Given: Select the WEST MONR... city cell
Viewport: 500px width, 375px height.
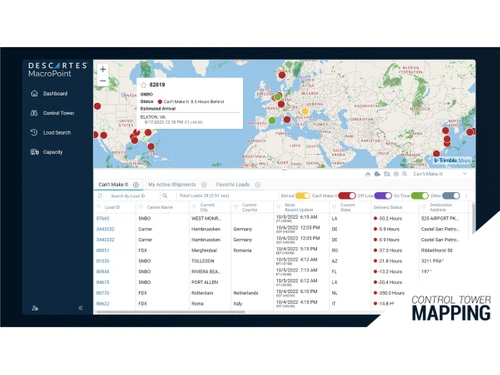Looking at the screenshot, I should tap(206, 218).
